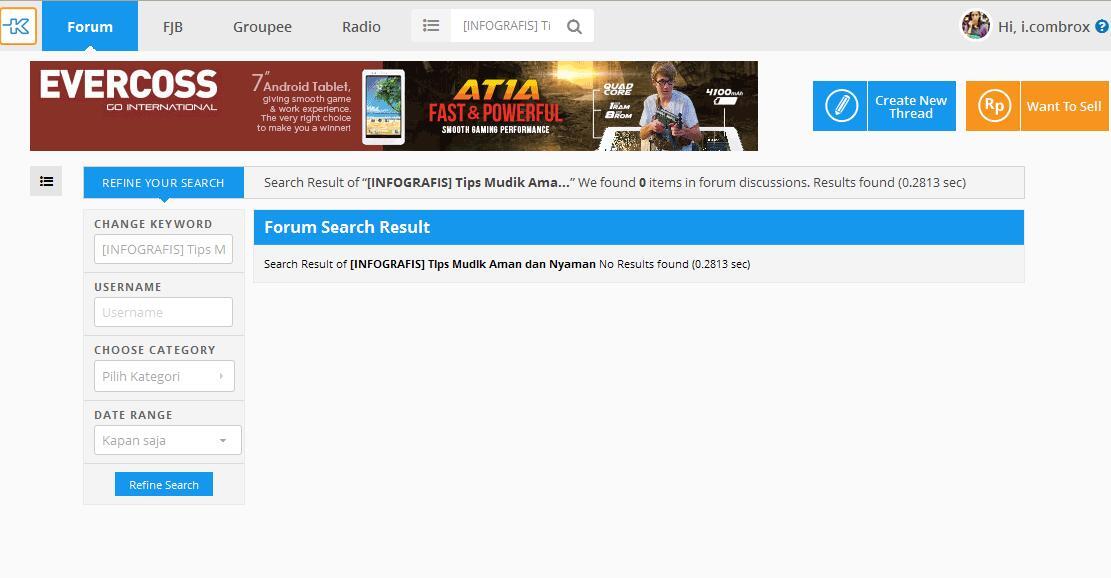Click the Evercoss AT1A banner advertisement

coord(394,106)
